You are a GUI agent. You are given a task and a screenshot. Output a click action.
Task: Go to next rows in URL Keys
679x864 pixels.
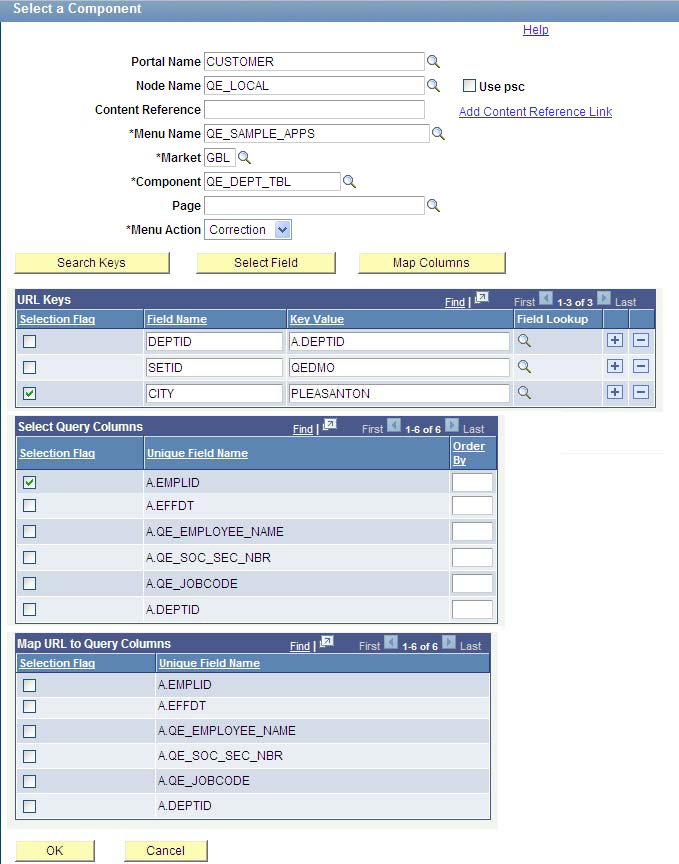604,299
